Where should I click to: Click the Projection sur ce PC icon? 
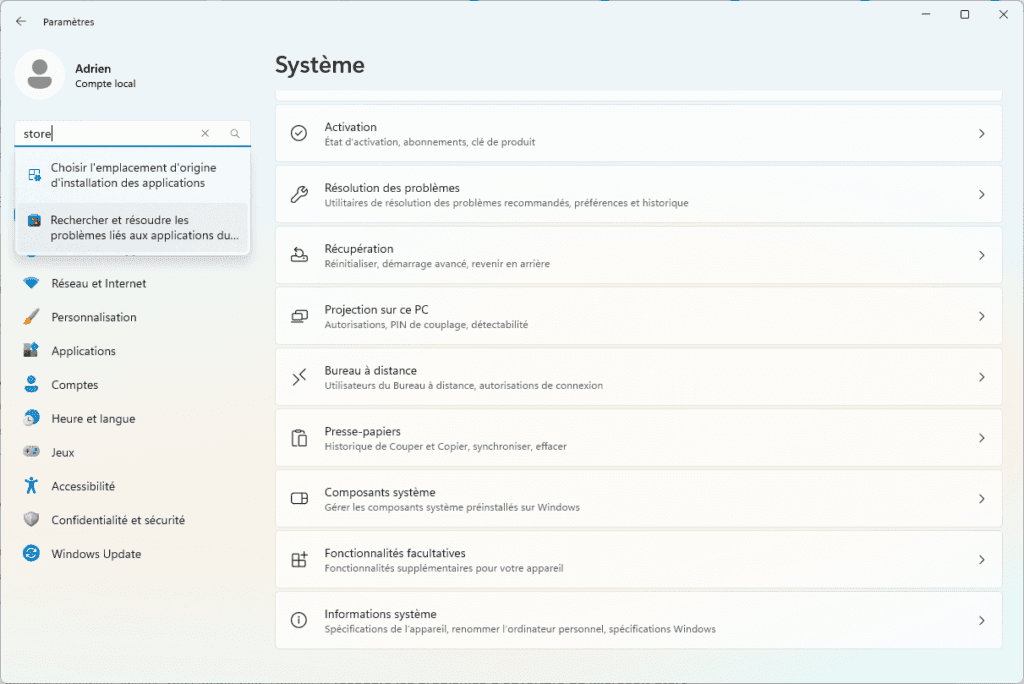299,316
